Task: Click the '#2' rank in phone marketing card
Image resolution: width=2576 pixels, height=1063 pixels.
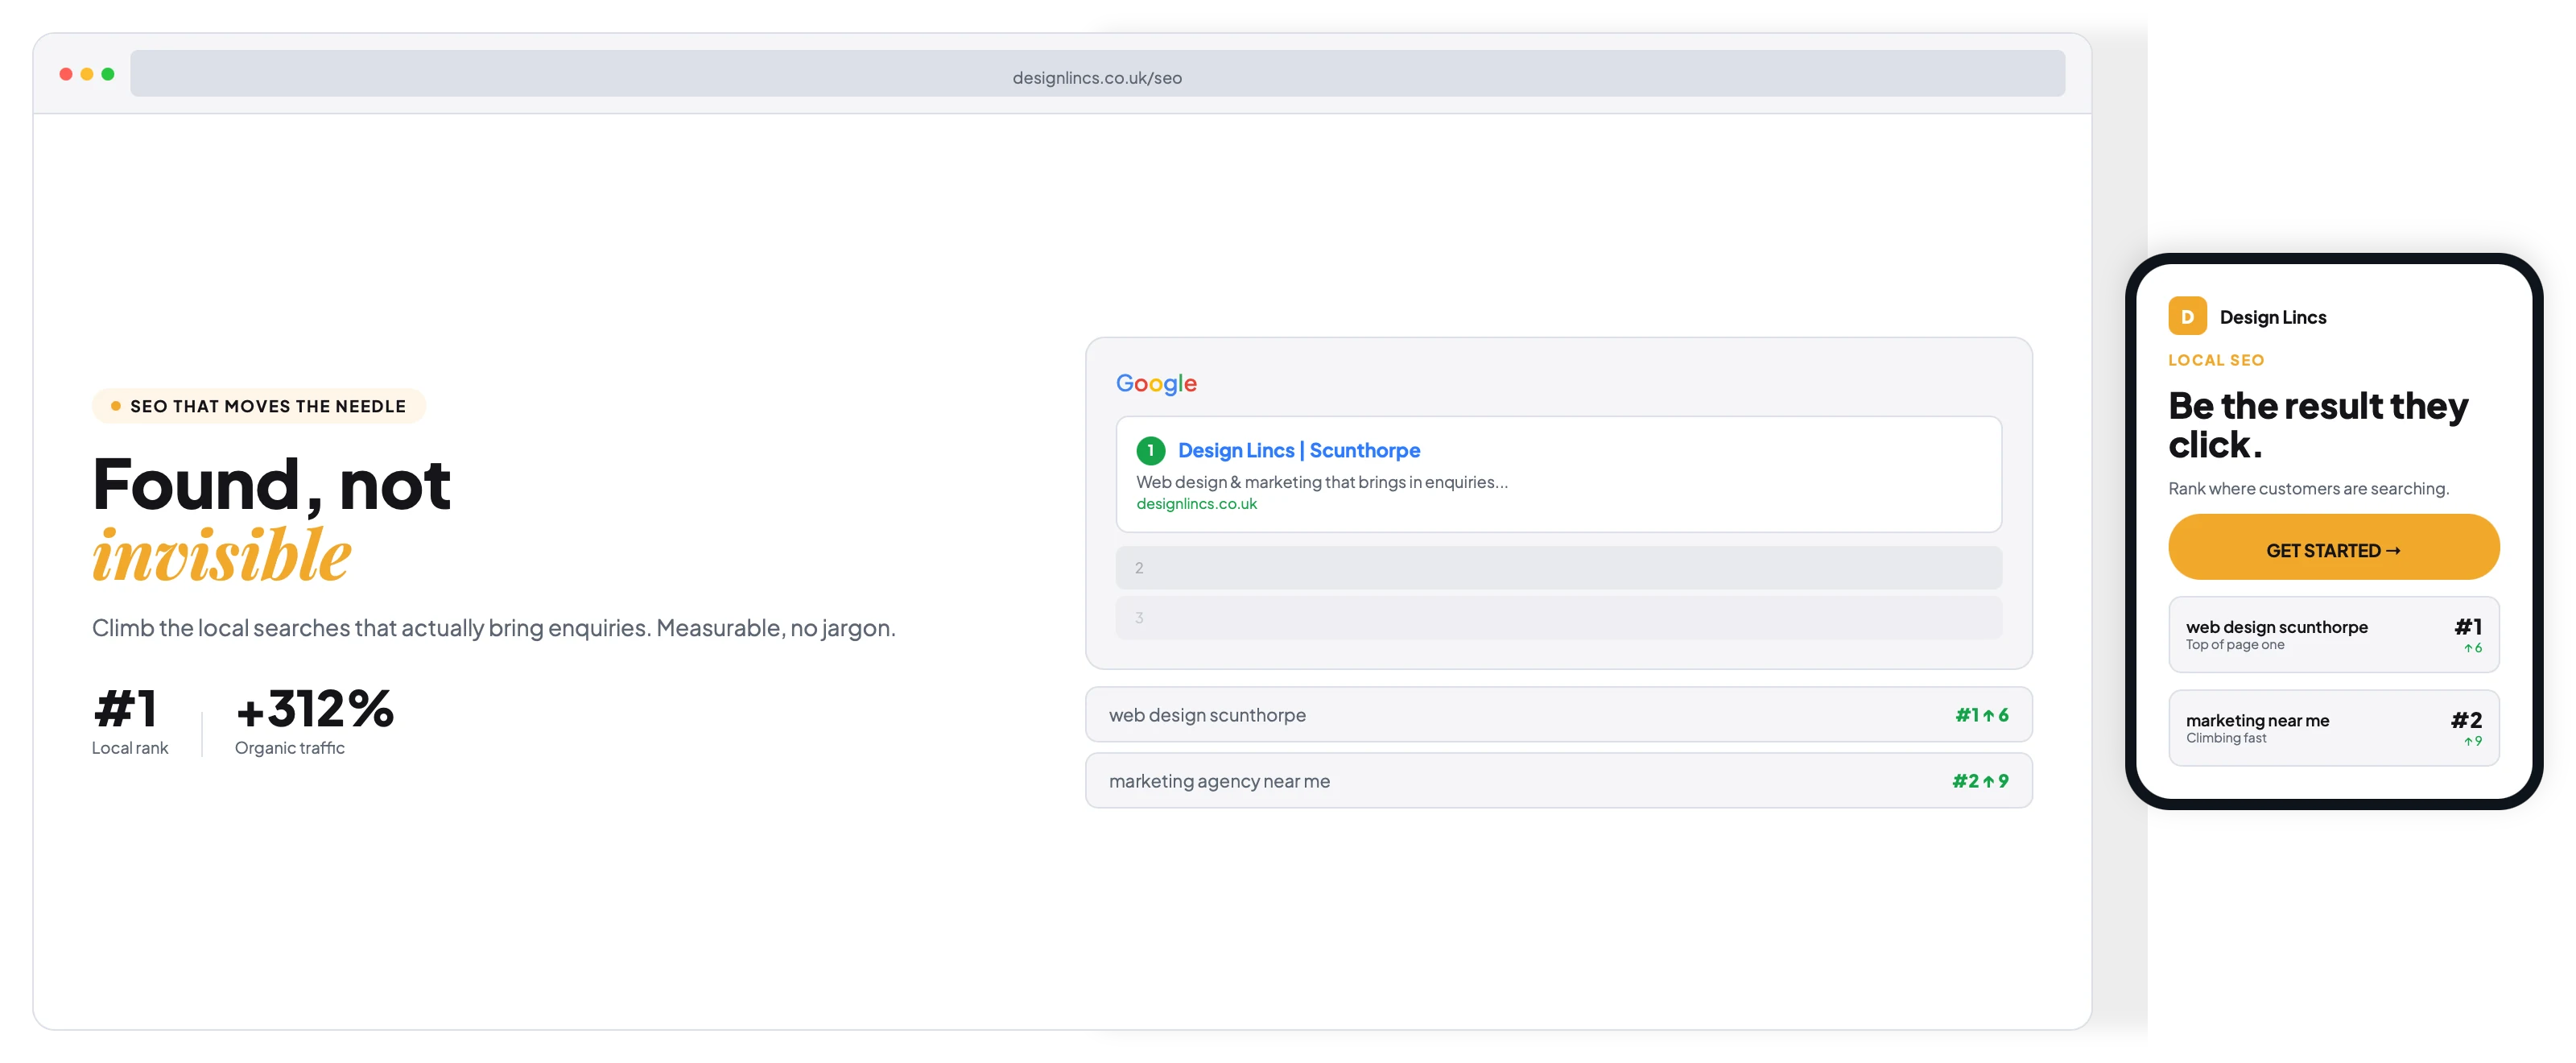Action: pos(2466,720)
